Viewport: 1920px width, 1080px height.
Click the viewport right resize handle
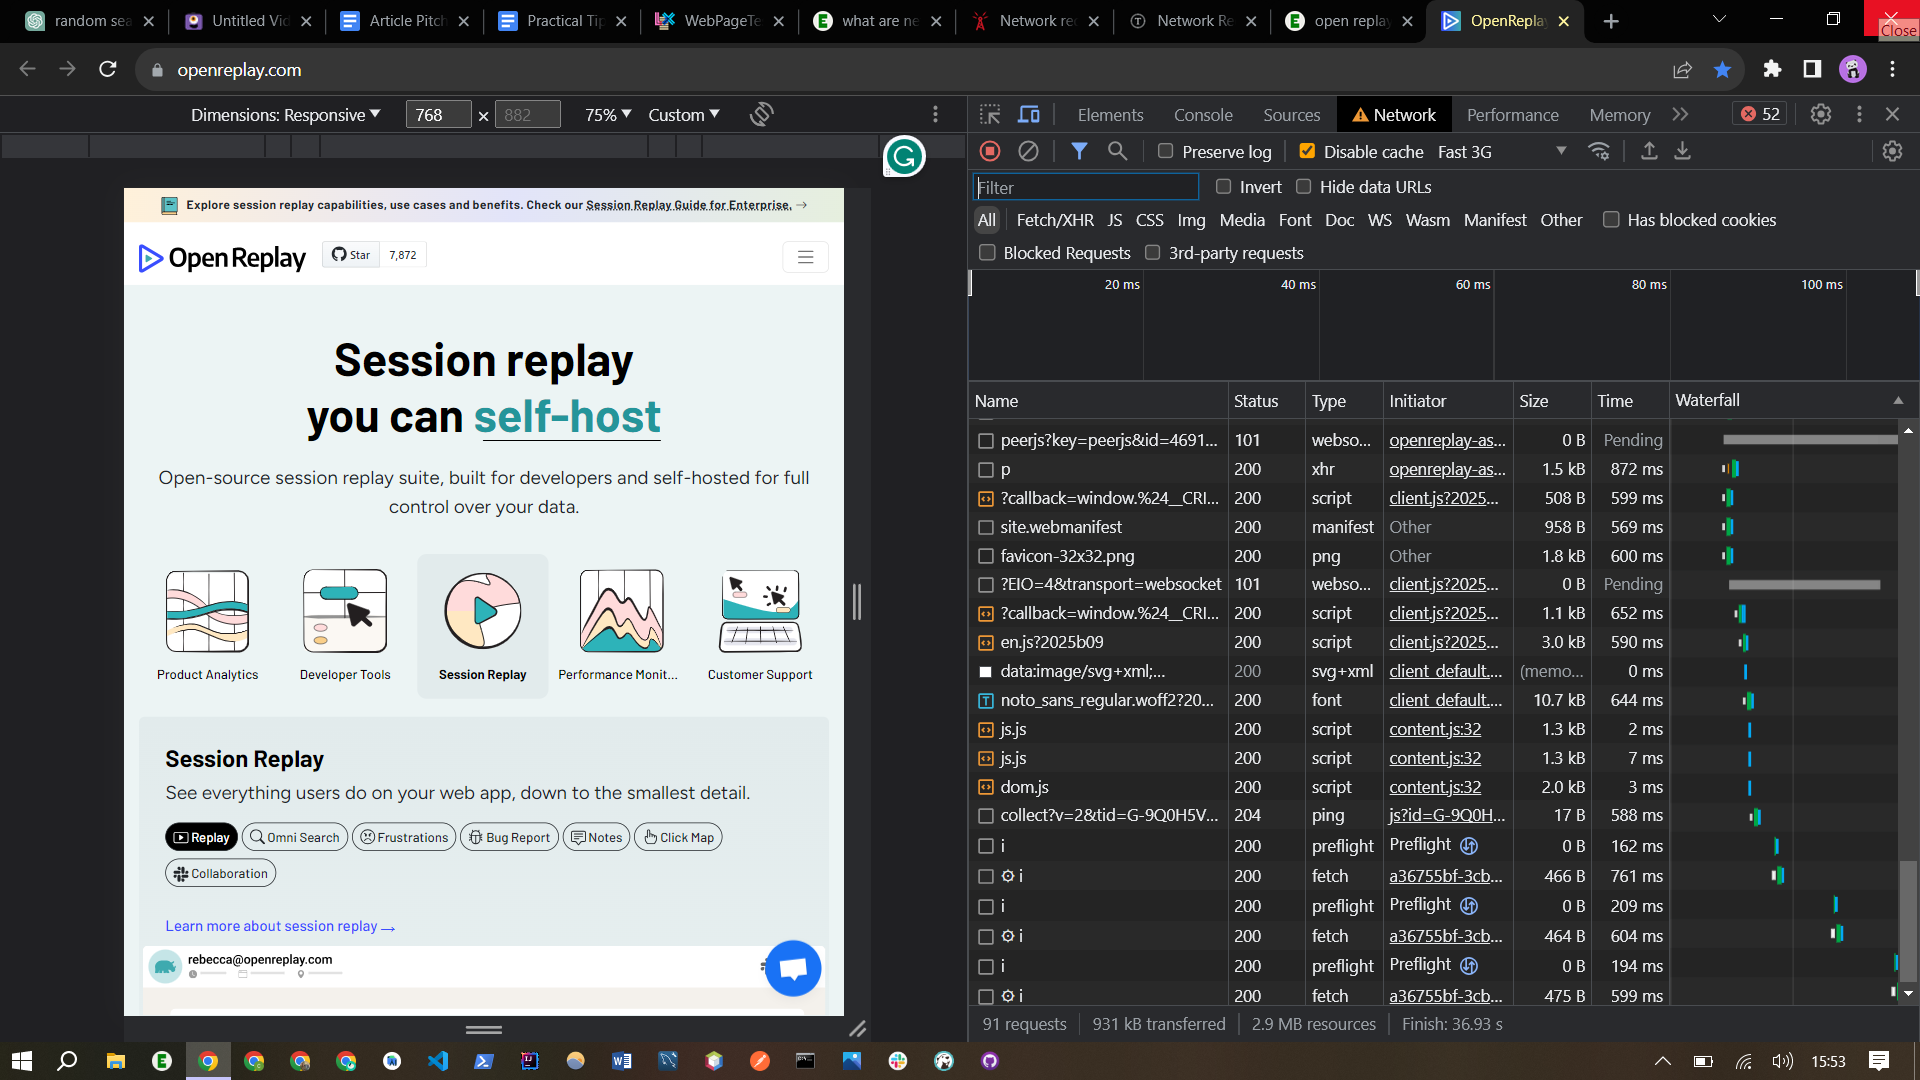point(856,601)
